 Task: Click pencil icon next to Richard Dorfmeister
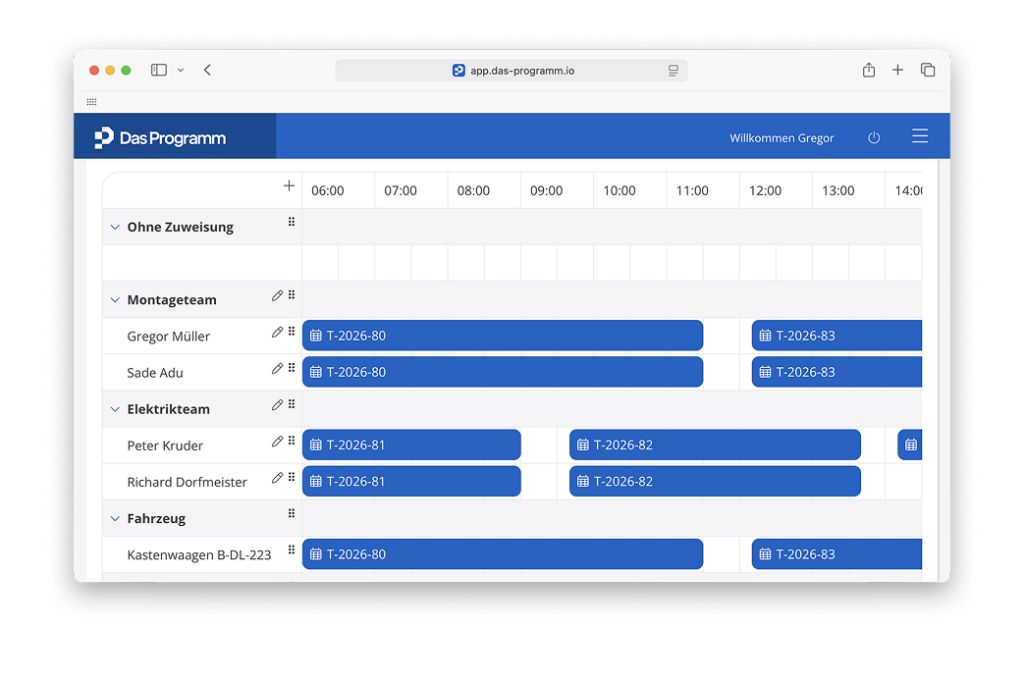pos(277,478)
